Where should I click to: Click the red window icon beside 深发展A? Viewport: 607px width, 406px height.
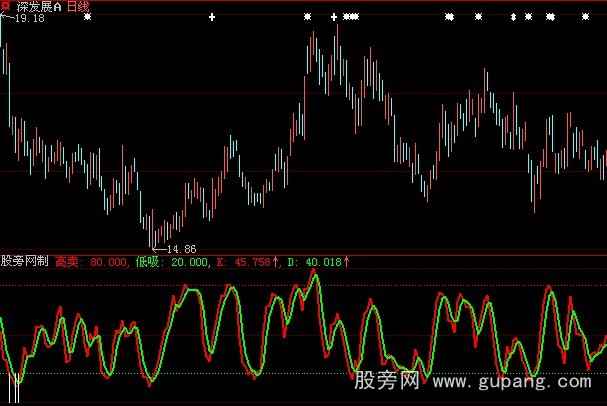(x=7, y=6)
